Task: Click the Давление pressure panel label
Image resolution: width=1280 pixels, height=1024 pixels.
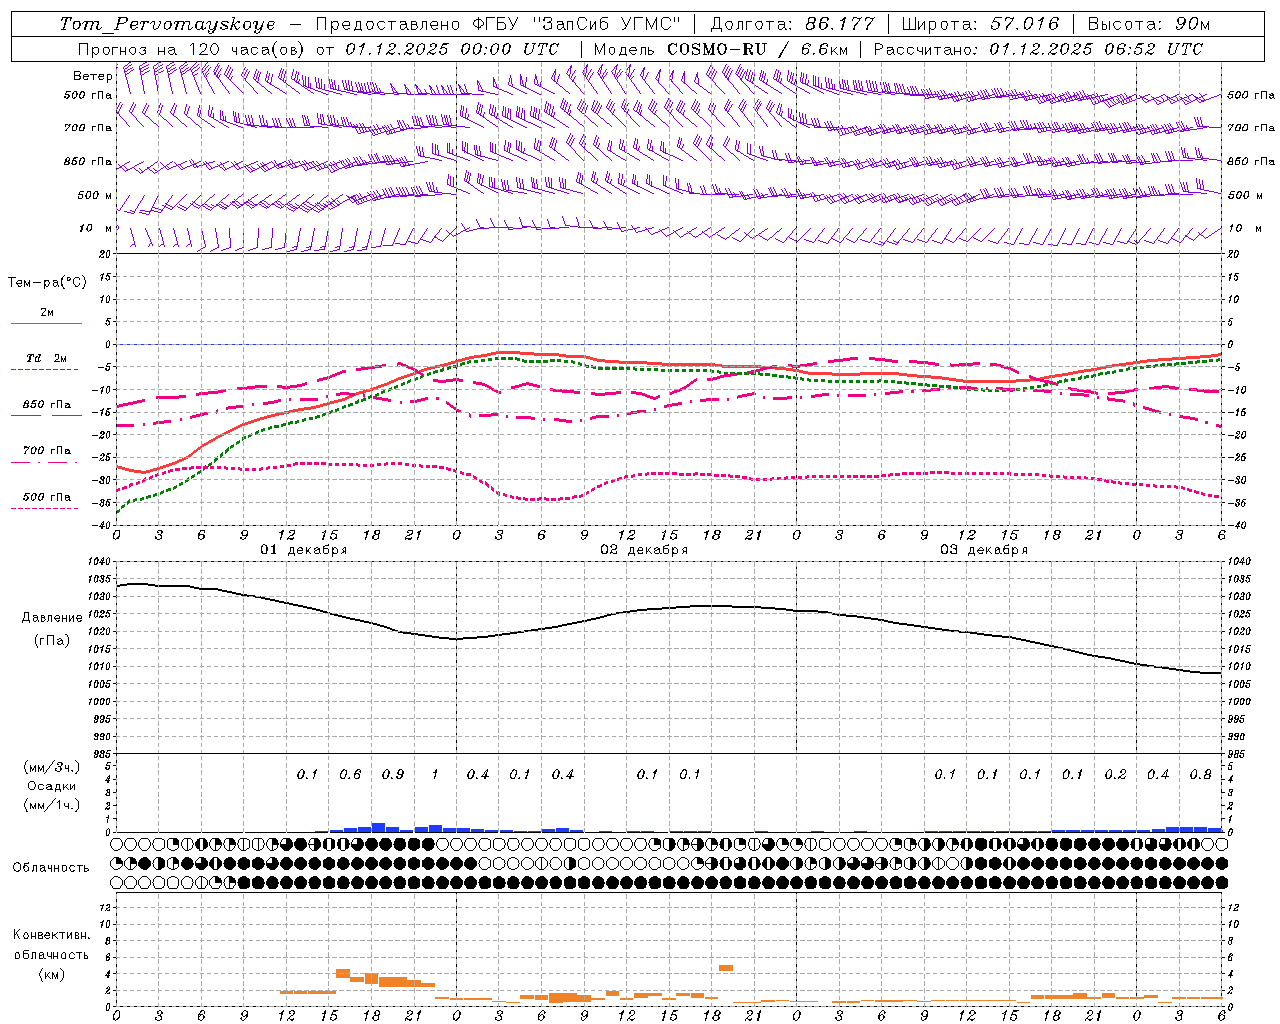Action: pos(52,618)
